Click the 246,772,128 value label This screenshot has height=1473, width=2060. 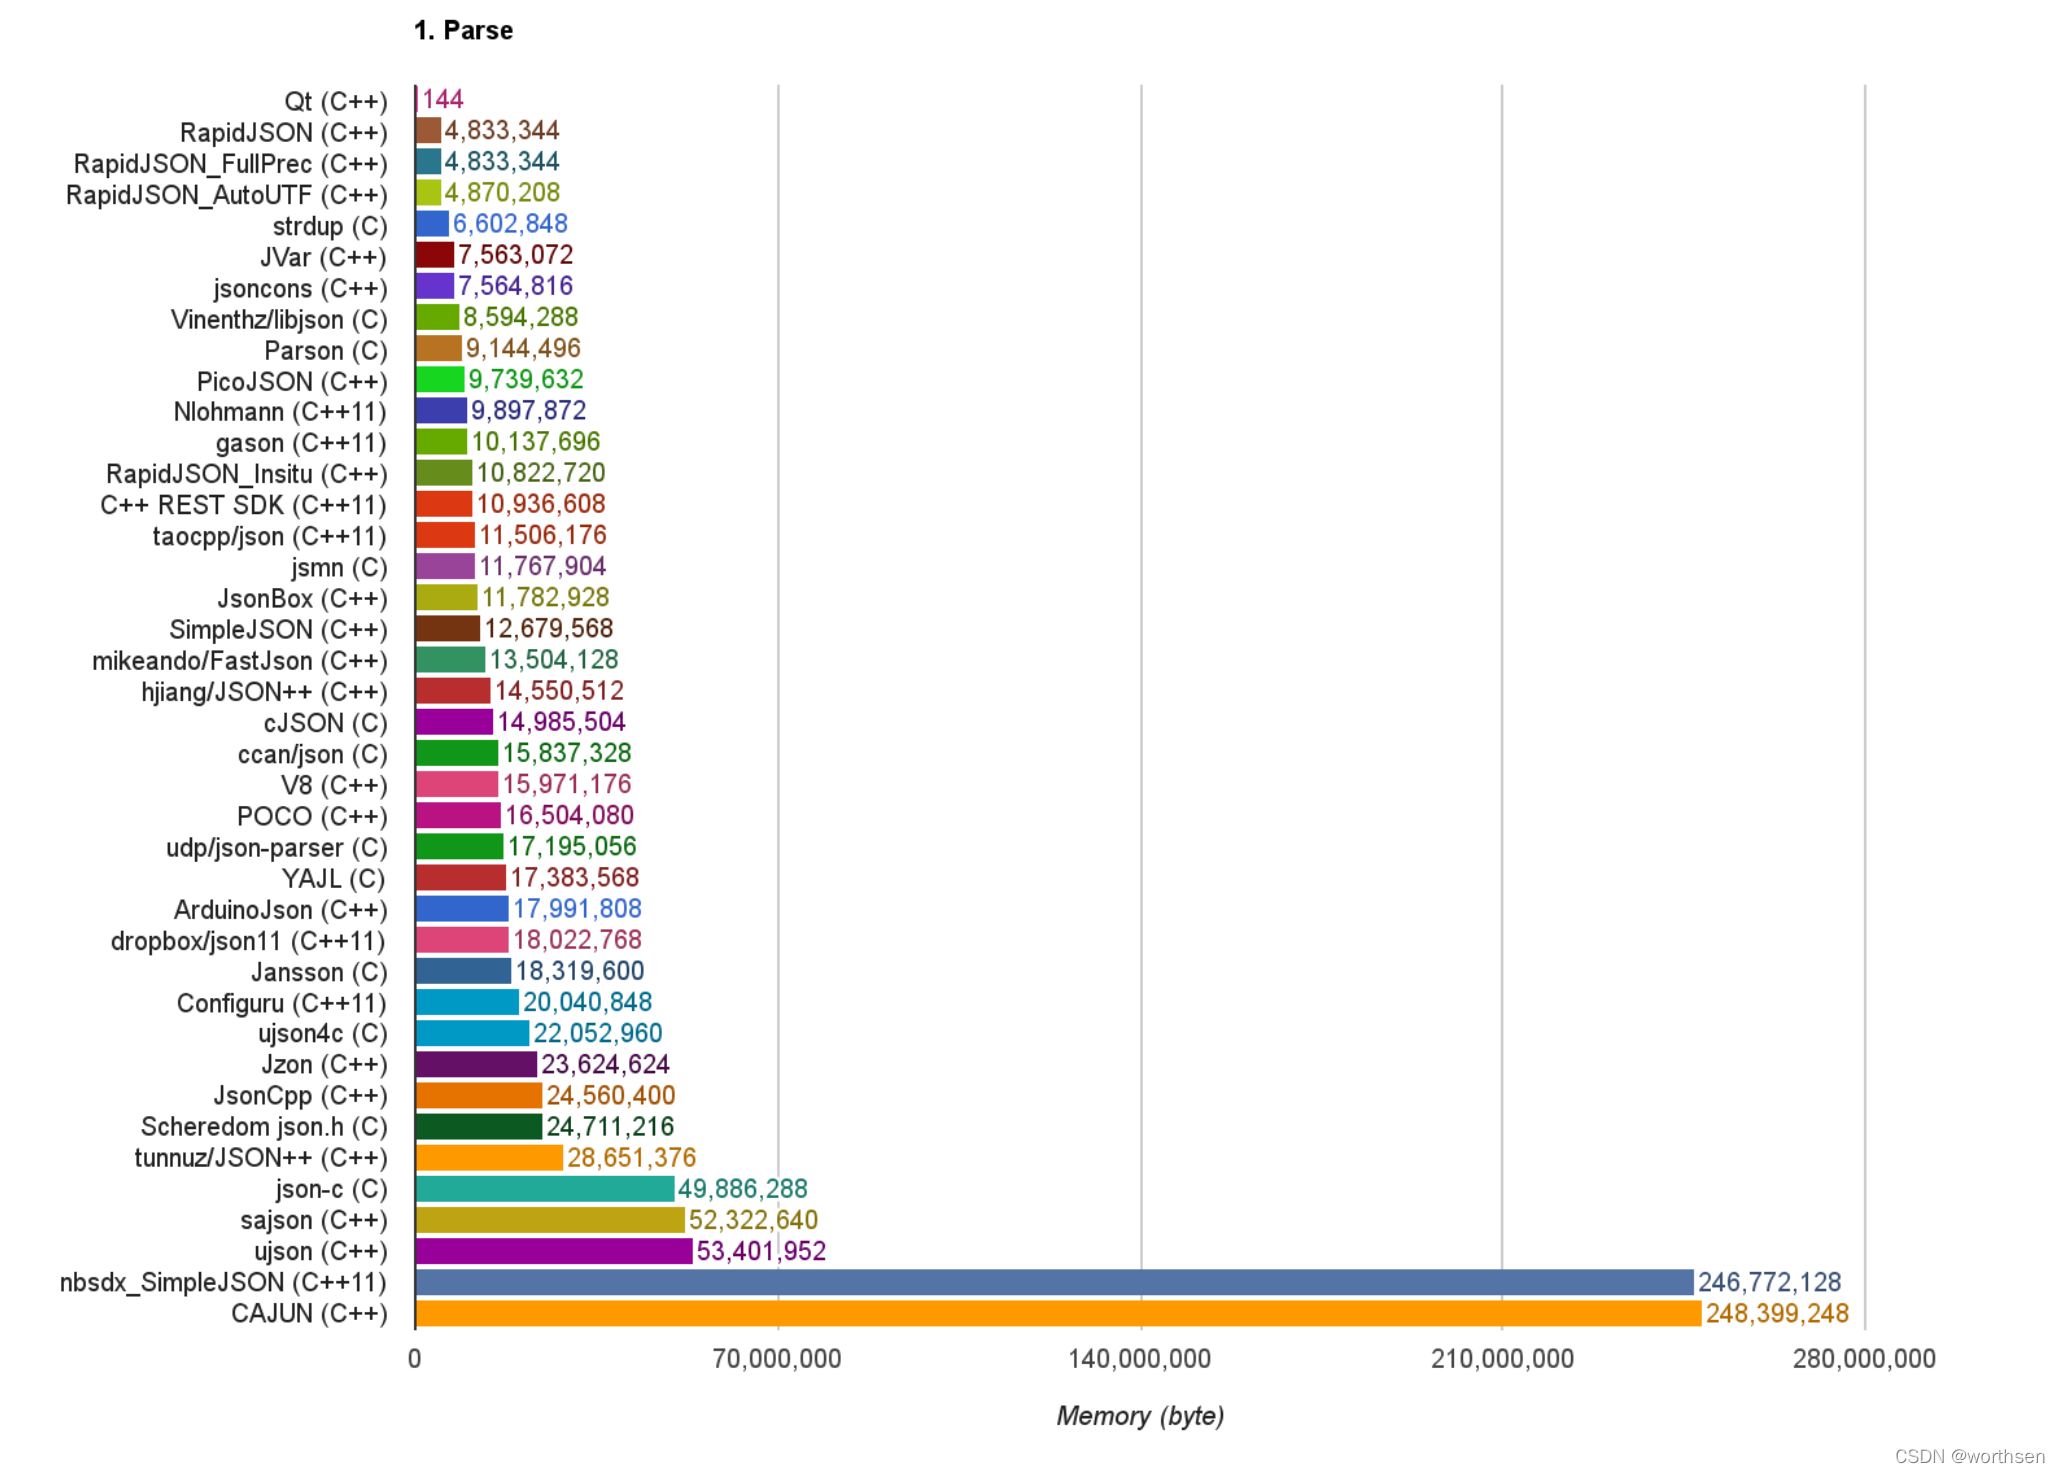pyautogui.click(x=1769, y=1282)
